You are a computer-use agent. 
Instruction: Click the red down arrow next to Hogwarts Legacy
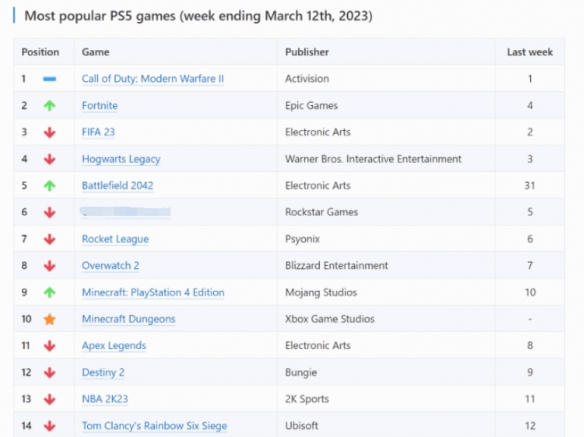(50, 159)
